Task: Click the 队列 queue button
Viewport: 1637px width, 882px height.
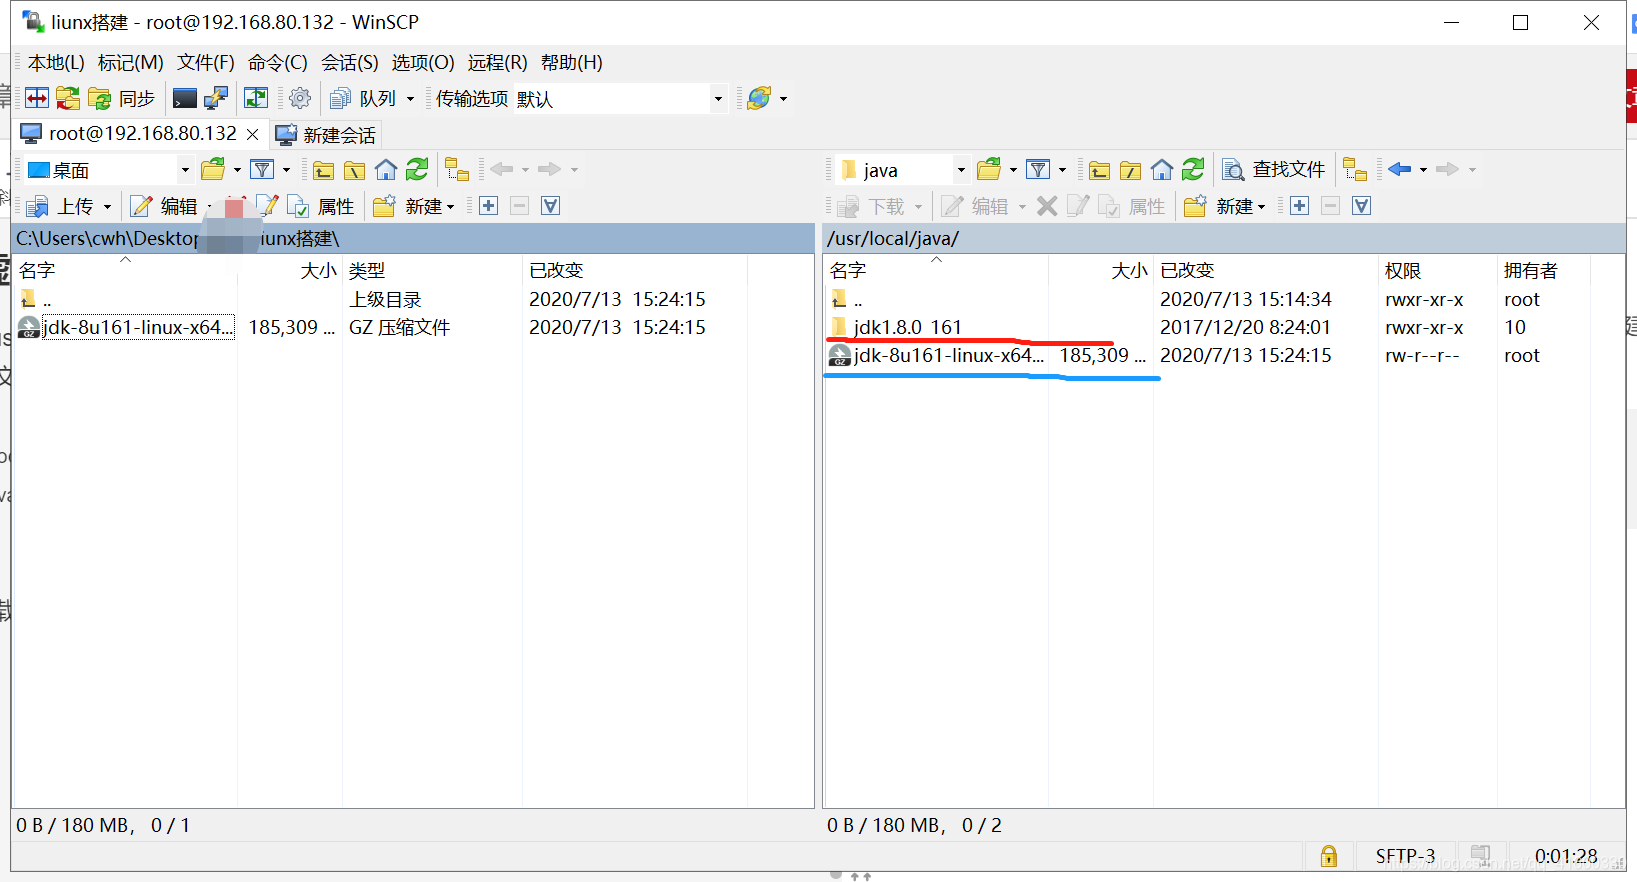Action: coord(365,98)
